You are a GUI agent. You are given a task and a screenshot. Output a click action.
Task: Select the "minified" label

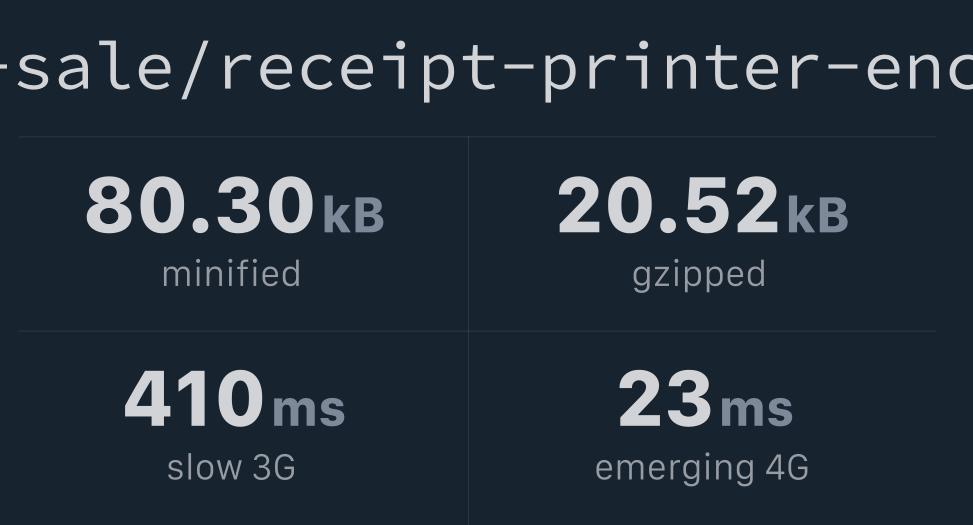[231, 274]
